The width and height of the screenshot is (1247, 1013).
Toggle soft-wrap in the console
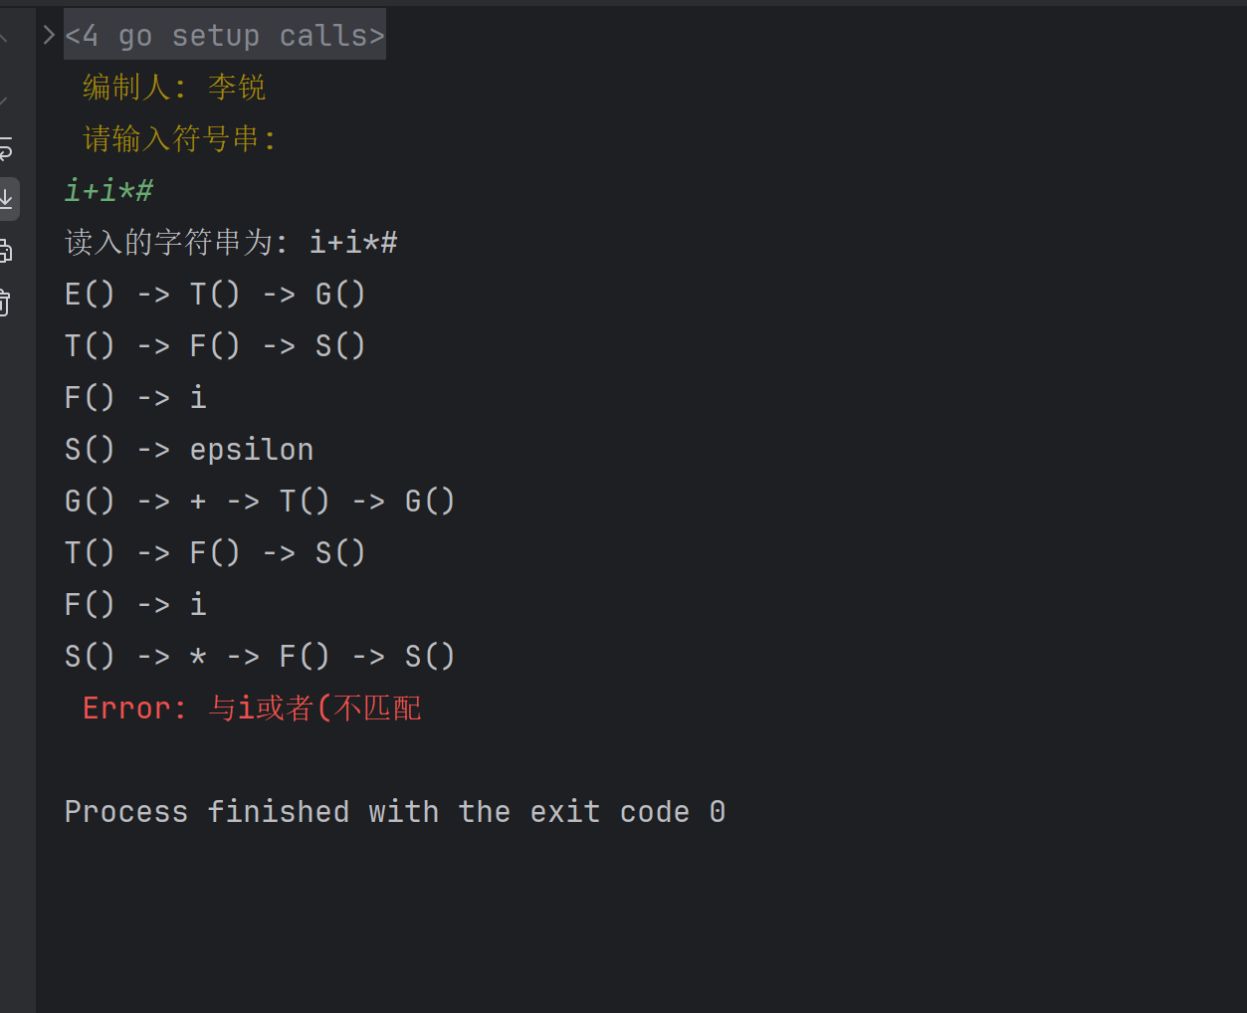point(6,149)
